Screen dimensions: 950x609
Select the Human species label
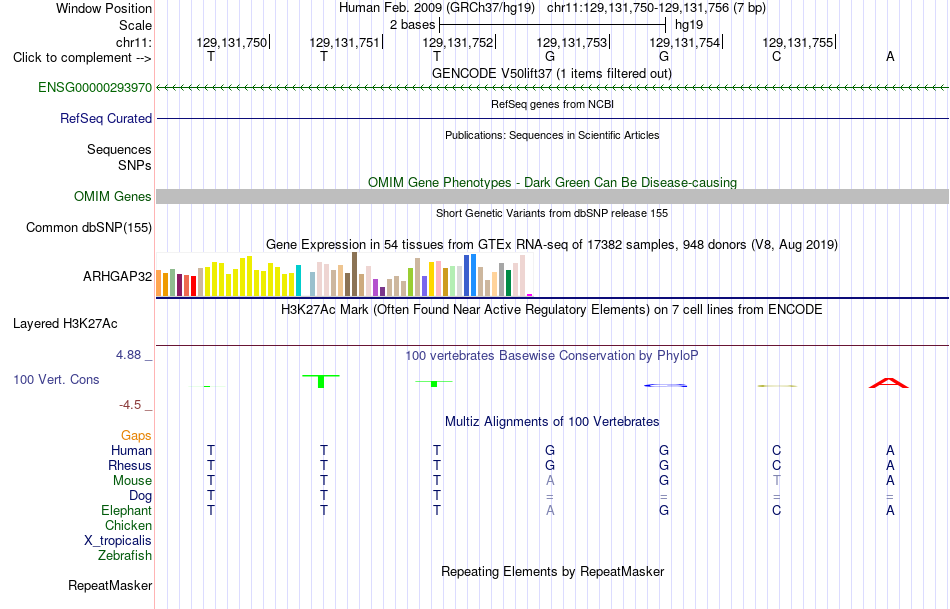[131, 450]
